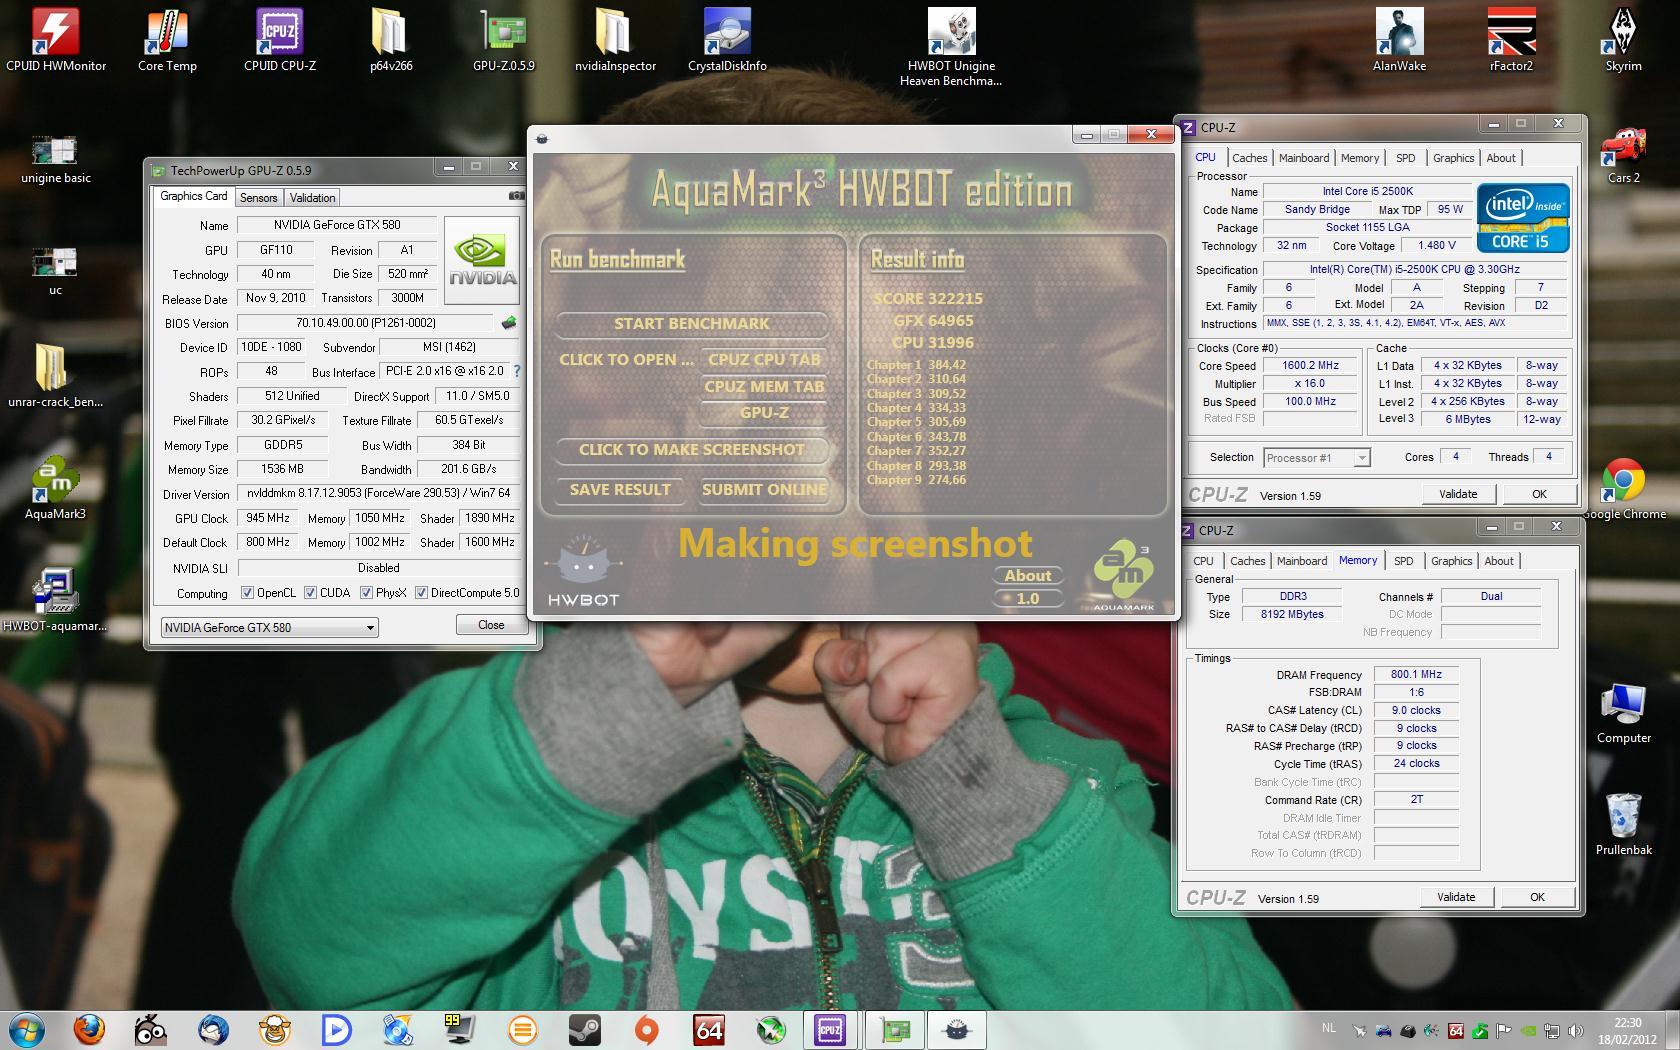Image resolution: width=1680 pixels, height=1050 pixels.
Task: Open About tab in the upper CPU-Z window
Action: point(1500,158)
